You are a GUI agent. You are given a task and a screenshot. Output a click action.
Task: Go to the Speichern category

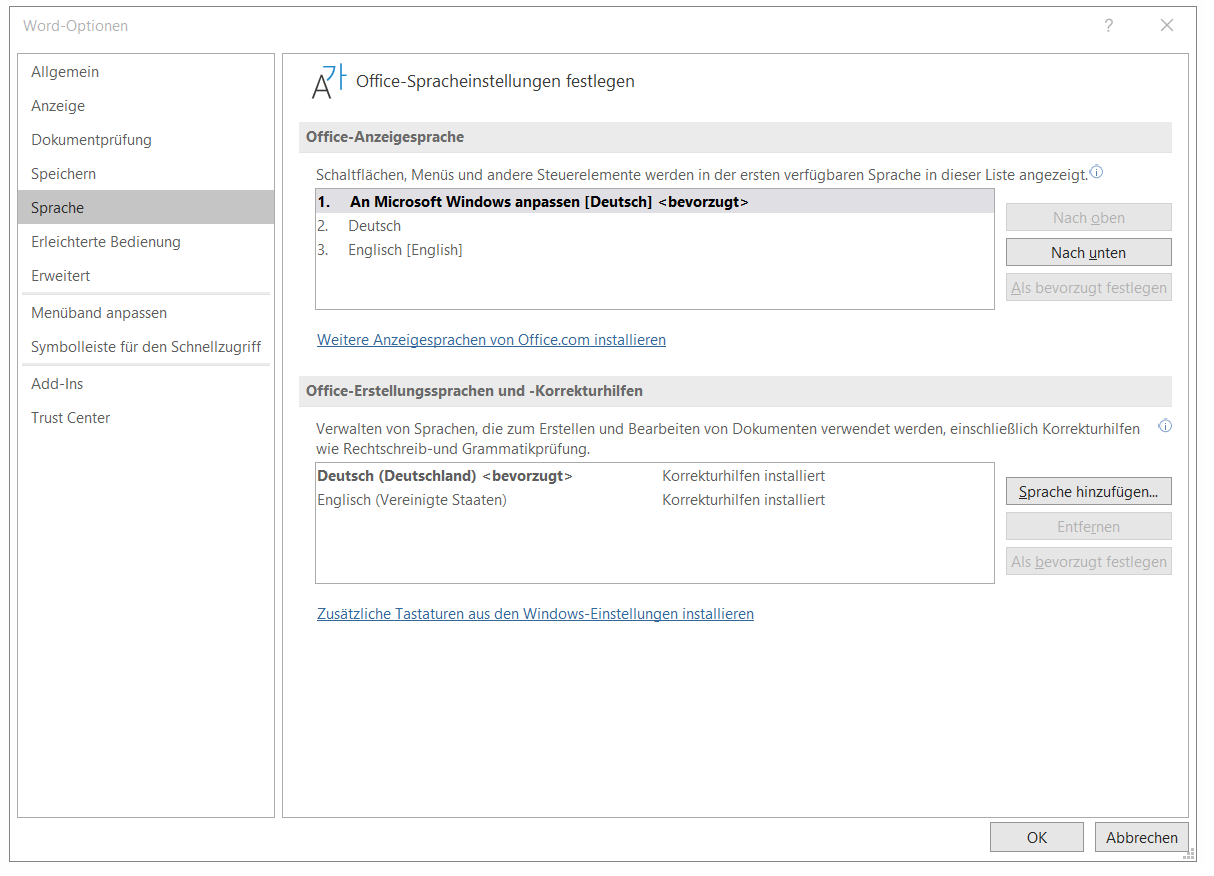[x=146, y=174]
